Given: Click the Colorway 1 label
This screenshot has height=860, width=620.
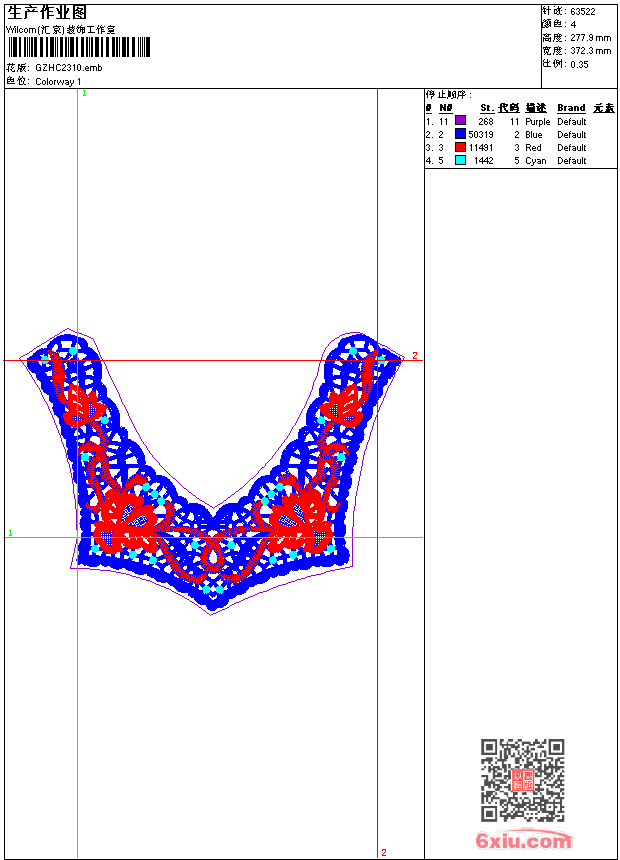Looking at the screenshot, I should point(59,81).
